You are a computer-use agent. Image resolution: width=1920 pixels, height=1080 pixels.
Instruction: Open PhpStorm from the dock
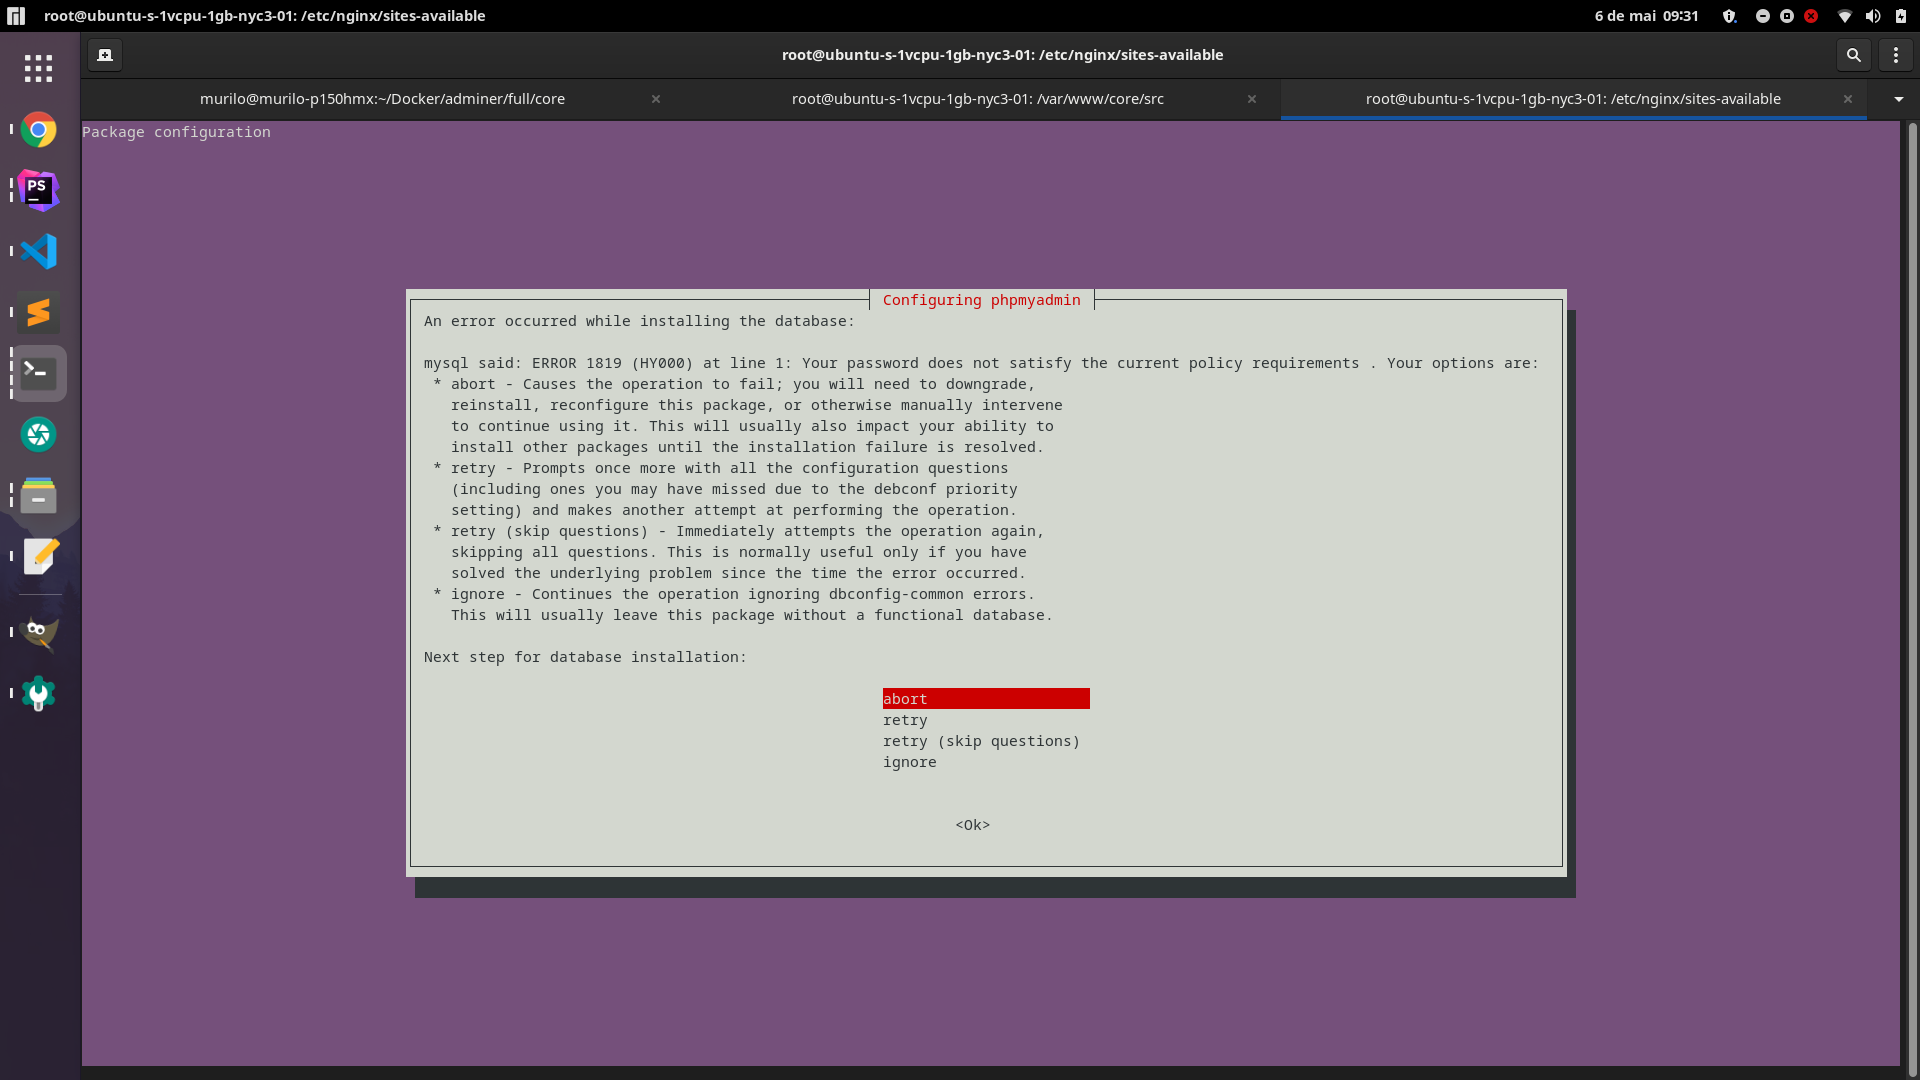pyautogui.click(x=38, y=190)
